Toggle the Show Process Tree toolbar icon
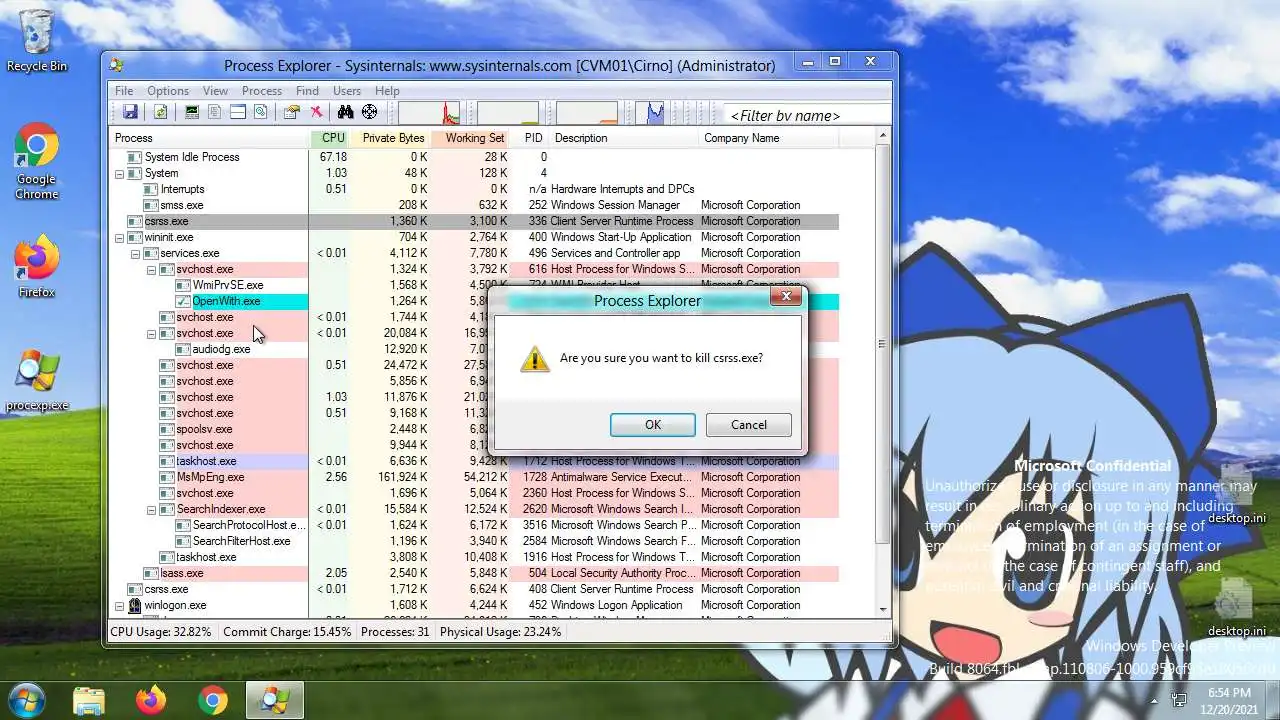 click(215, 112)
